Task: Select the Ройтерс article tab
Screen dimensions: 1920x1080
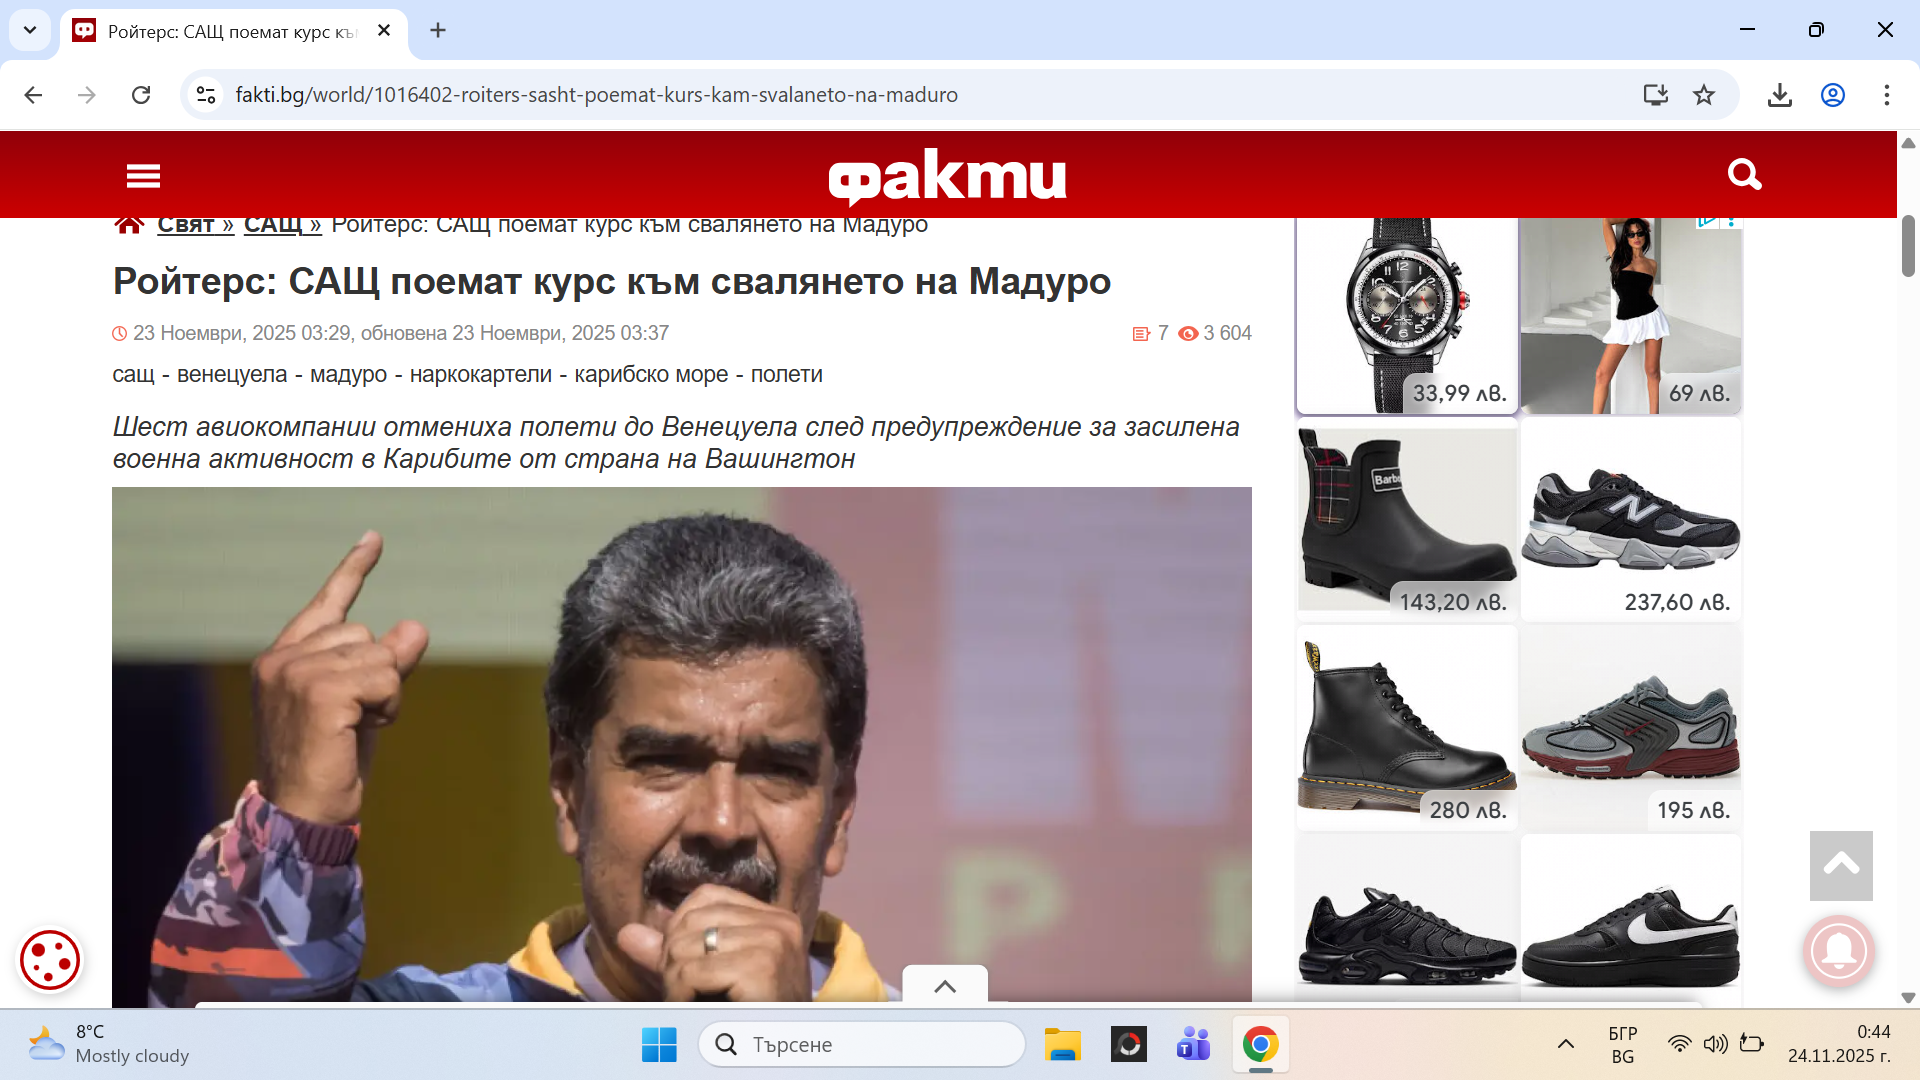Action: click(x=230, y=32)
